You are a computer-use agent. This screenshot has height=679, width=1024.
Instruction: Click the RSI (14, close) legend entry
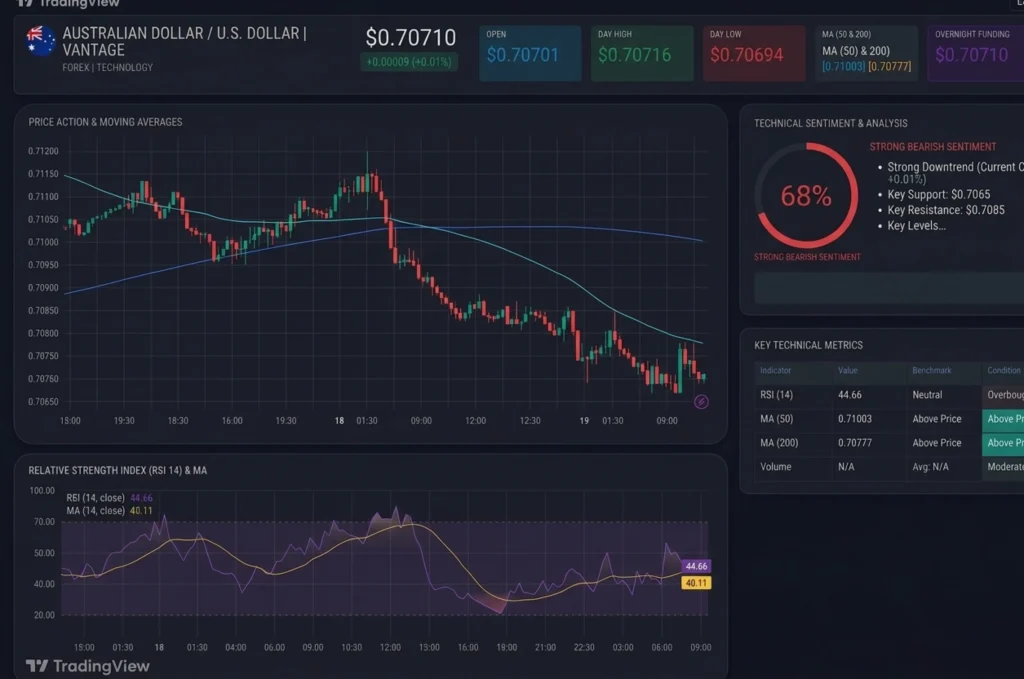109,497
